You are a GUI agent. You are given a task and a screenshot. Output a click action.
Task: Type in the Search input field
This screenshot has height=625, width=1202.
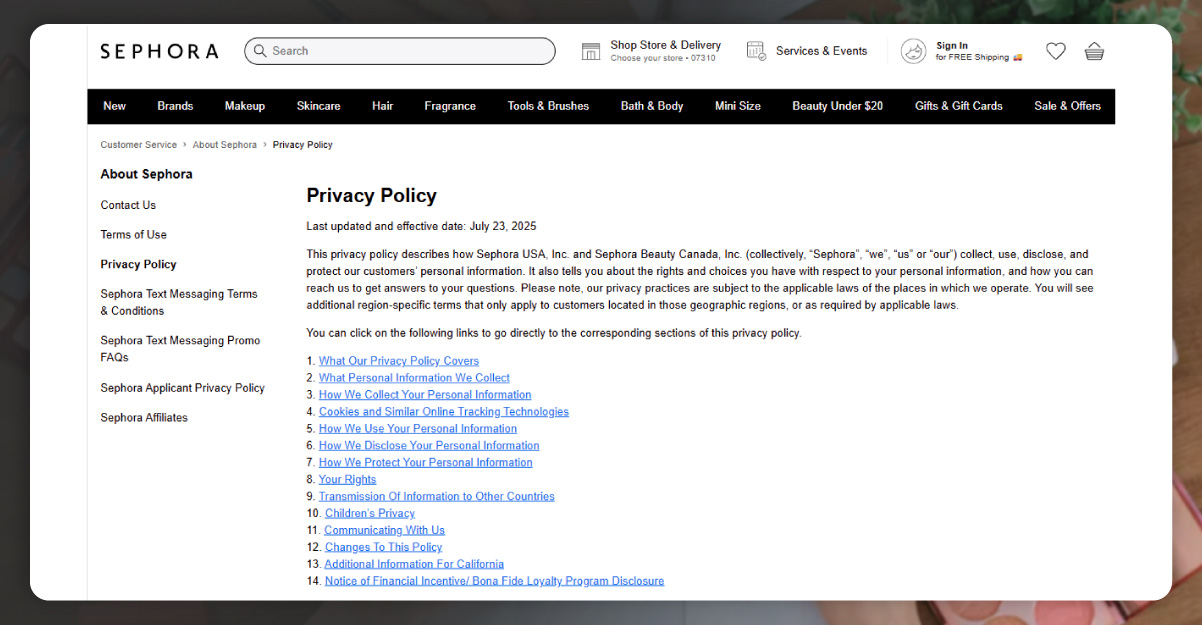point(410,51)
